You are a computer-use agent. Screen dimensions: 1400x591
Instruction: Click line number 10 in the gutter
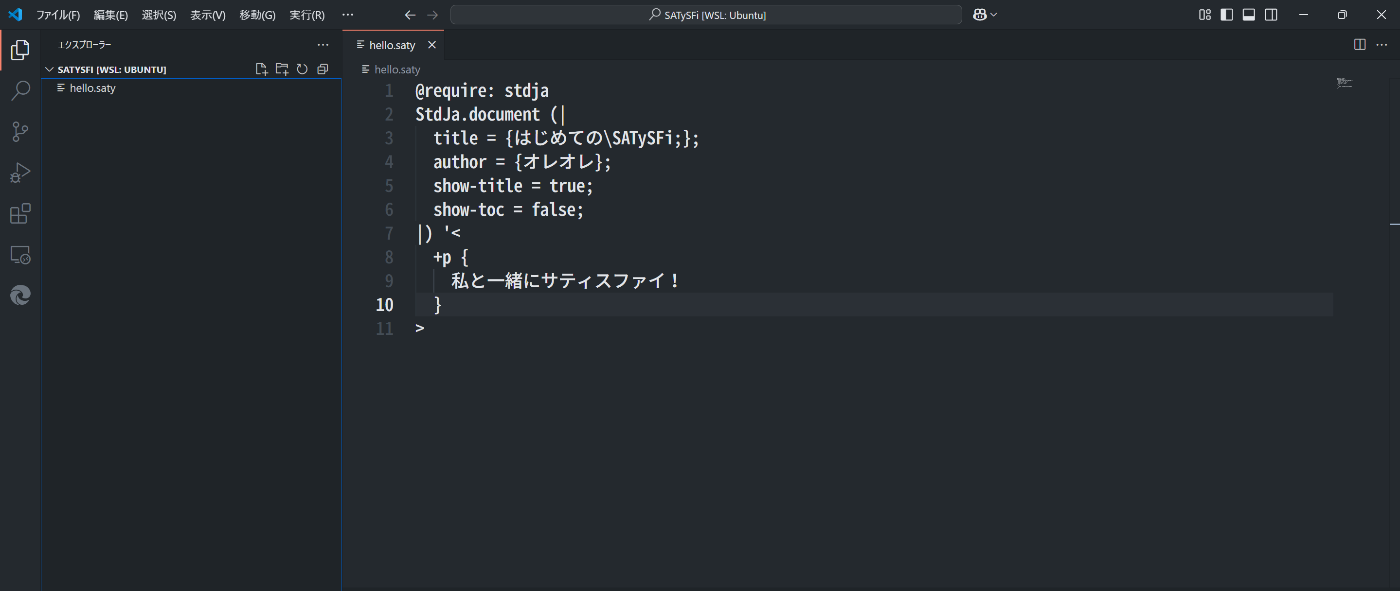click(384, 305)
